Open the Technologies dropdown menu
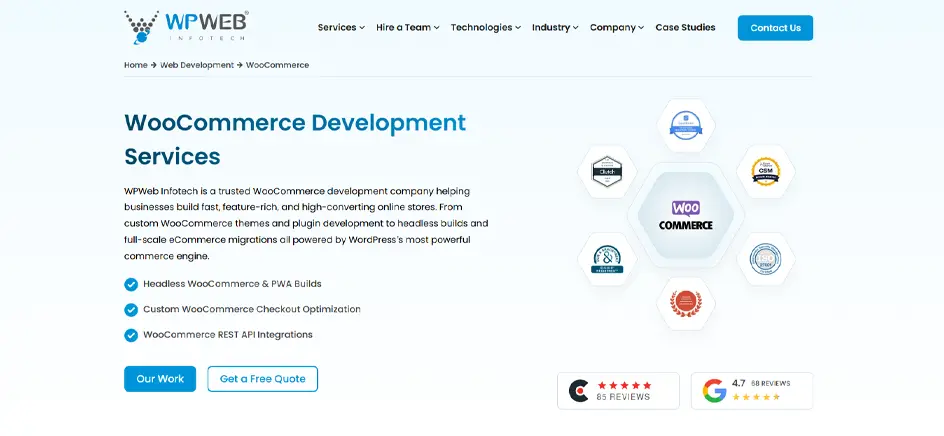This screenshot has width=944, height=436. pos(485,28)
